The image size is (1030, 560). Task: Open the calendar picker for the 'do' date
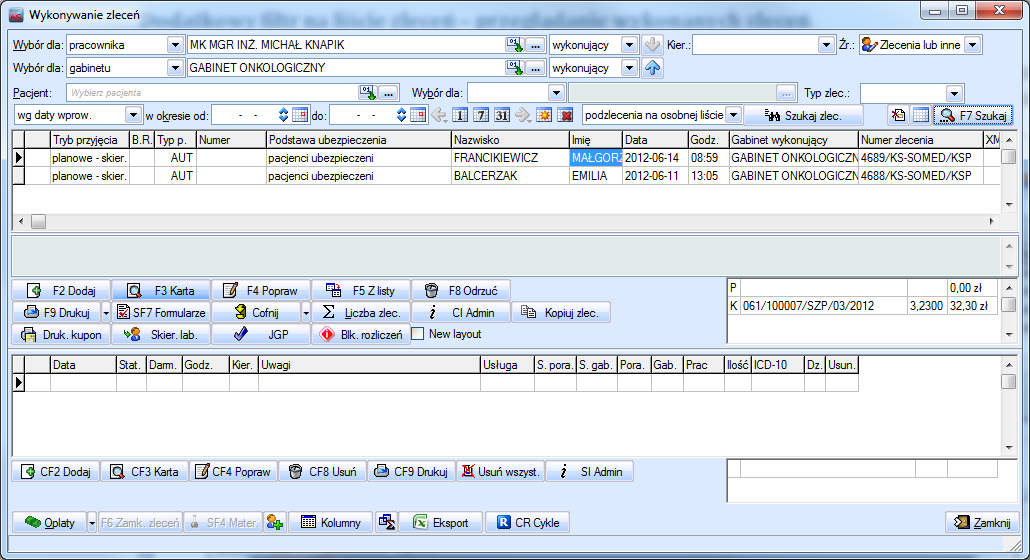[x=418, y=115]
